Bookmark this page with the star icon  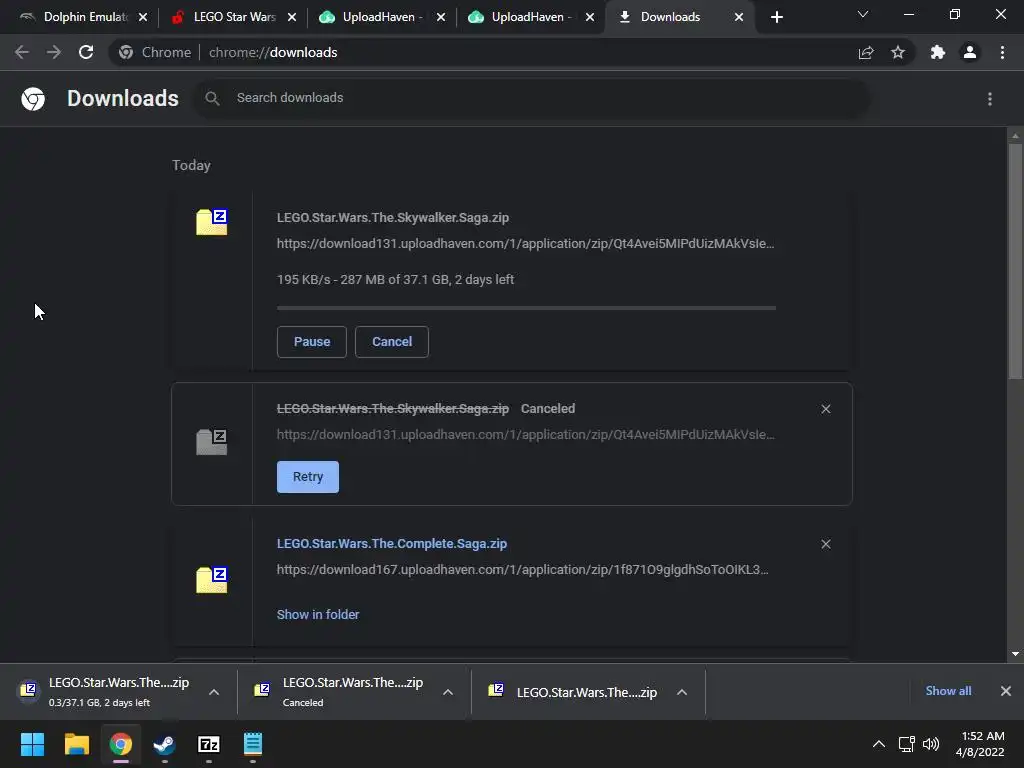[x=898, y=52]
